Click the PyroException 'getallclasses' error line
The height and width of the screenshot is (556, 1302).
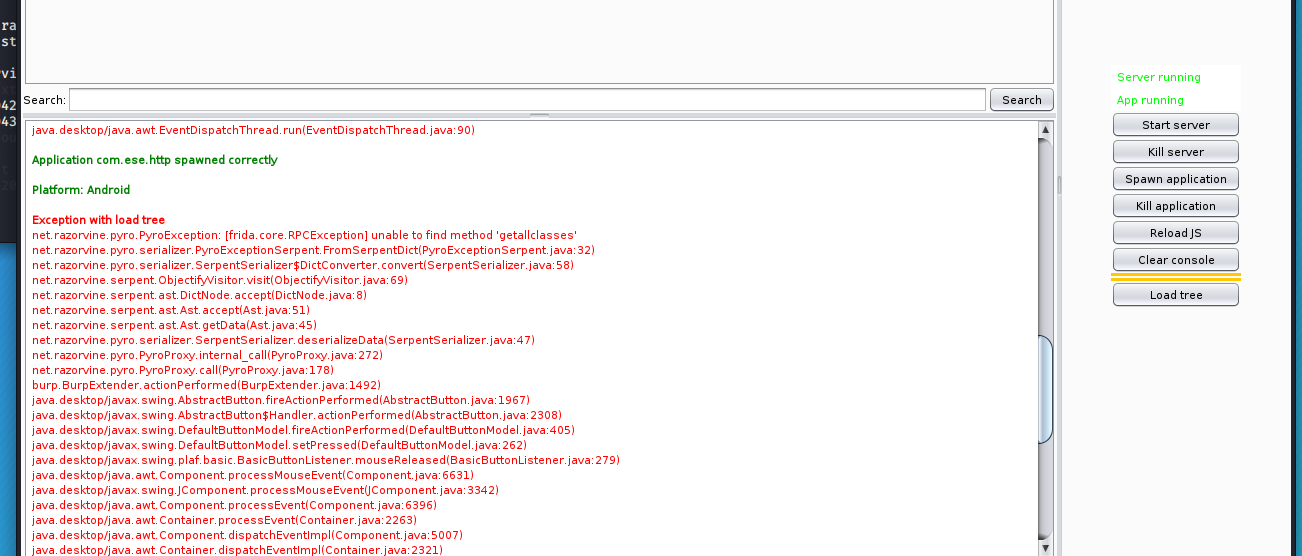point(304,235)
